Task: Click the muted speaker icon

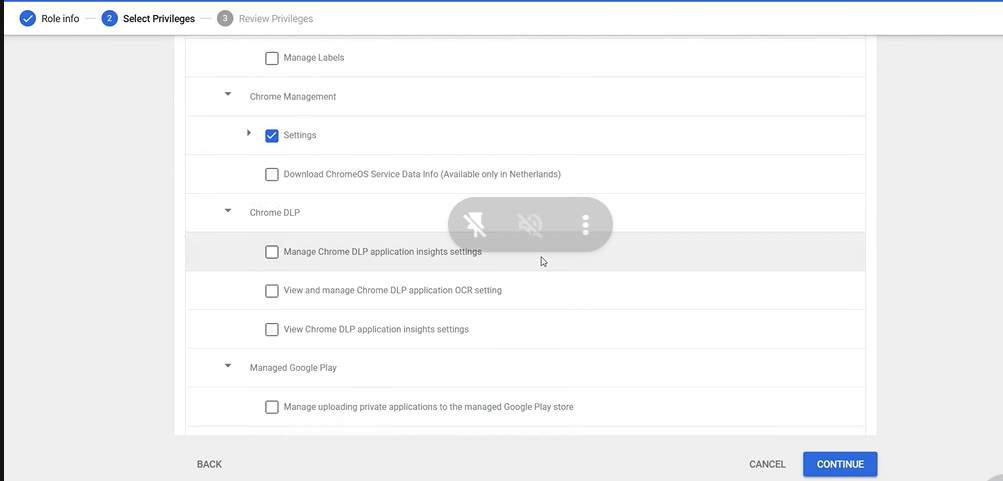Action: [530, 225]
